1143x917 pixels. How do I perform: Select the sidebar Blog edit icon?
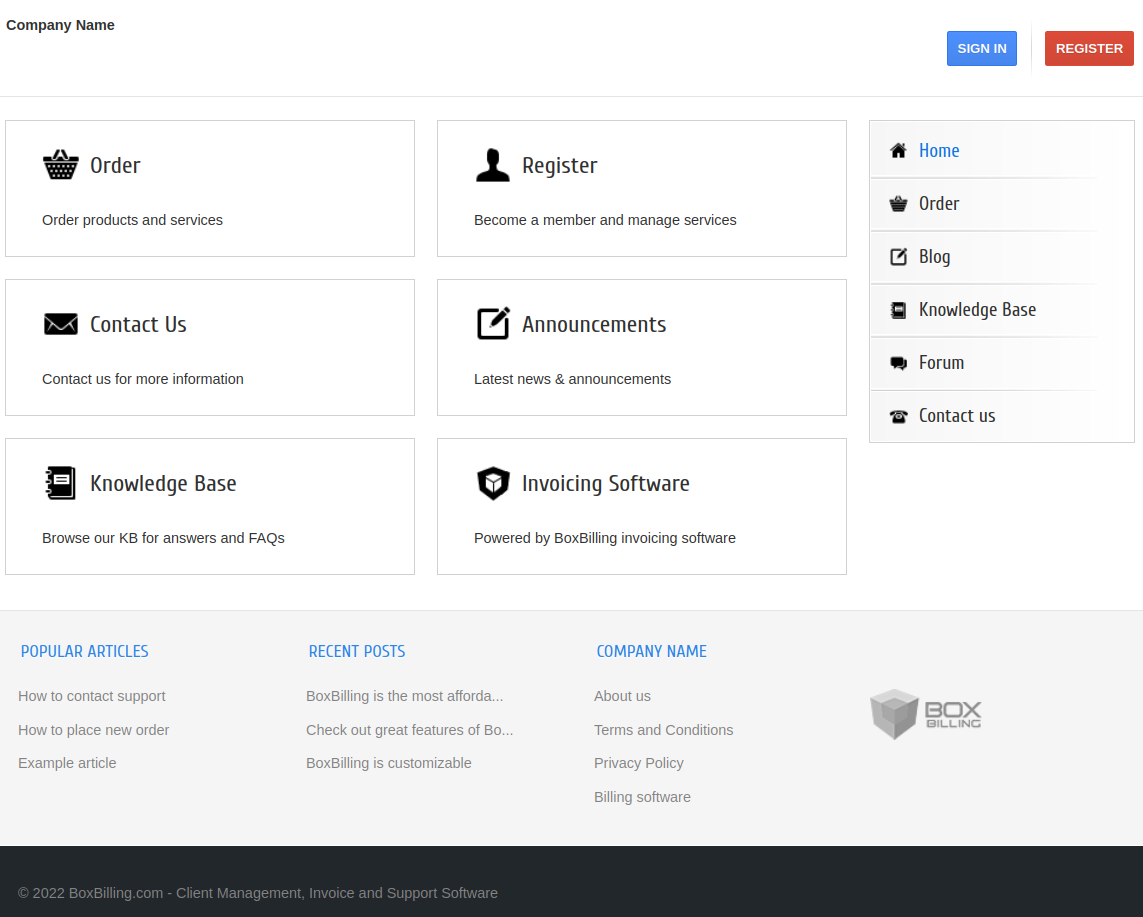click(x=897, y=256)
